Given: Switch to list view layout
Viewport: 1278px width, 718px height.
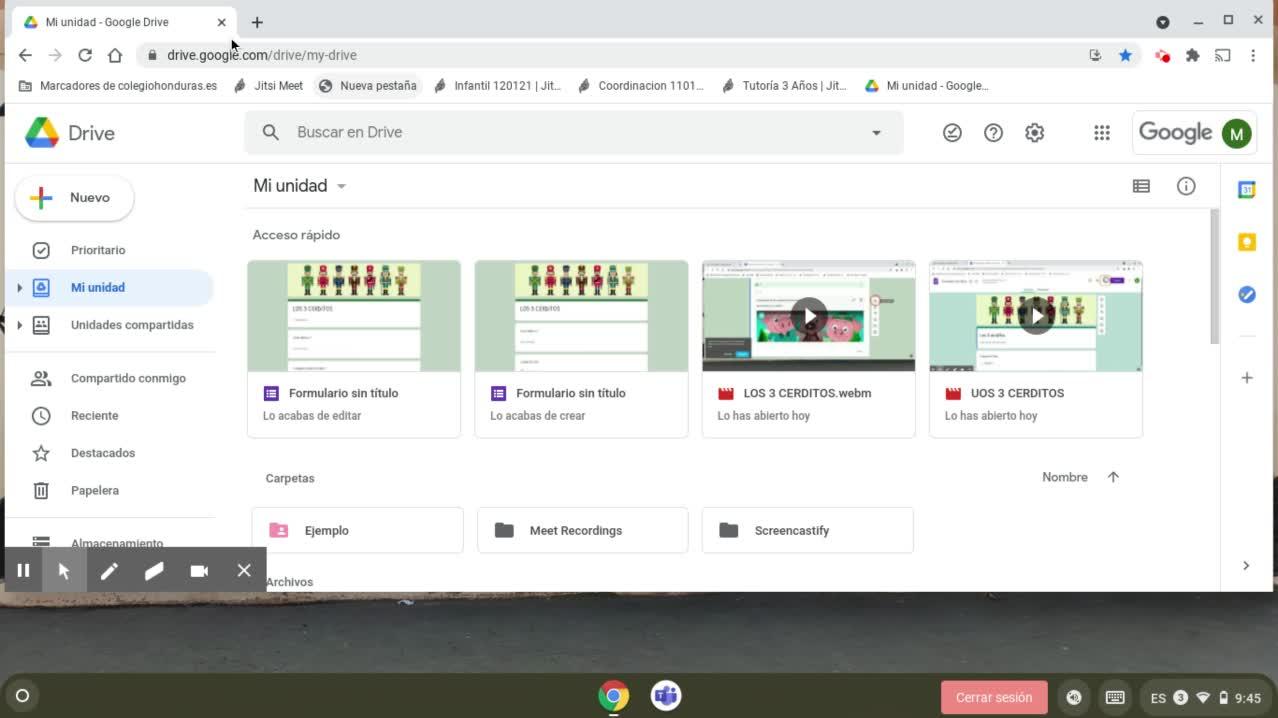Looking at the screenshot, I should [x=1141, y=186].
